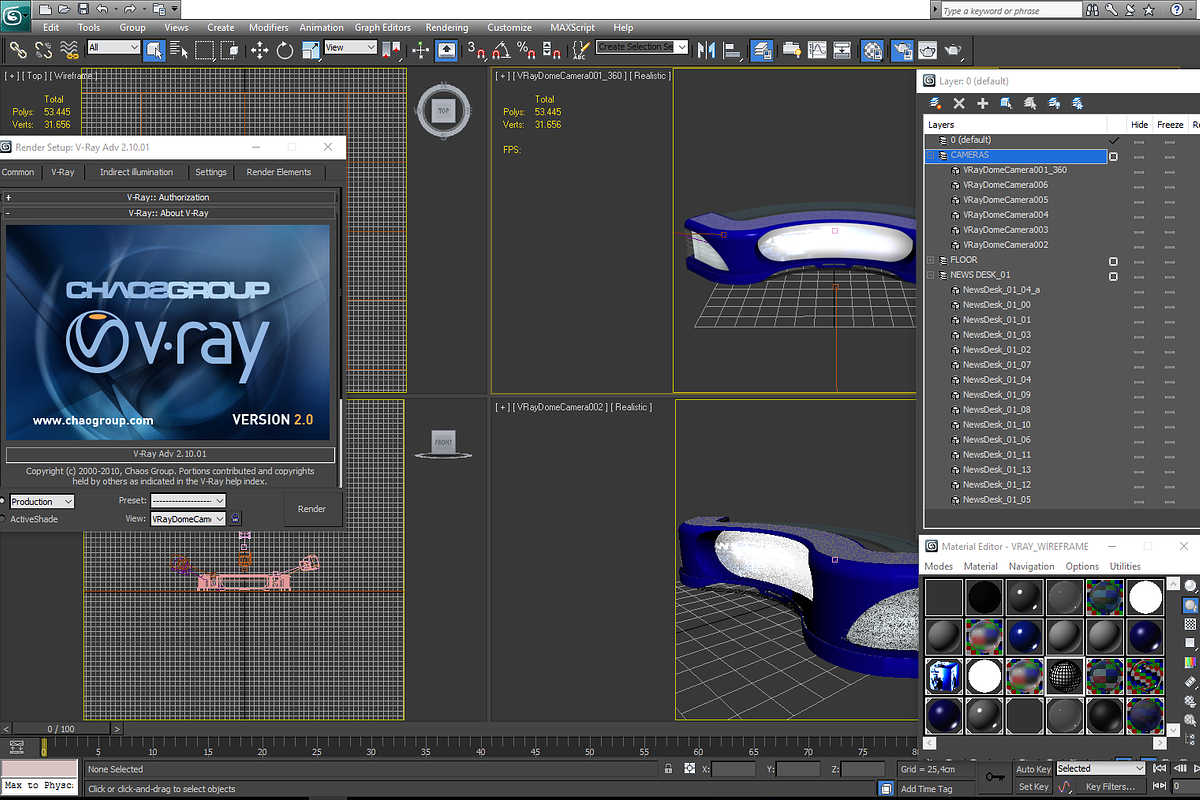Toggle lock view padlock in Render Setup
Screen dimensions: 1200x800
[x=235, y=518]
